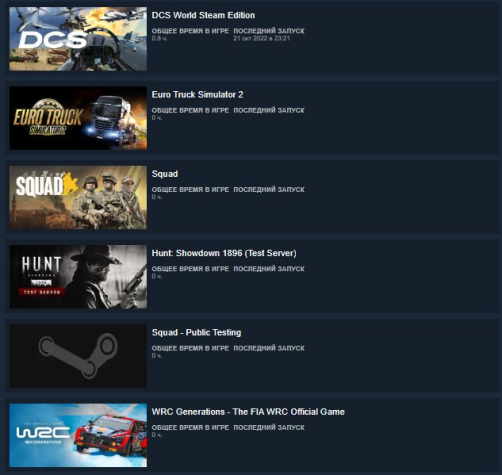The width and height of the screenshot is (502, 475).
Task: Click Squad Public Testing last launch label
Action: 269,348
